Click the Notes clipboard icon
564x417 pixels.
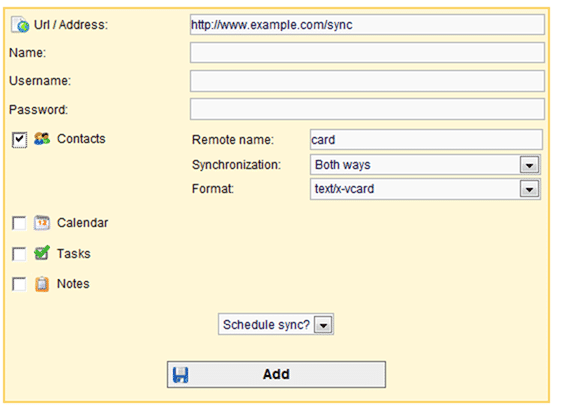[42, 284]
